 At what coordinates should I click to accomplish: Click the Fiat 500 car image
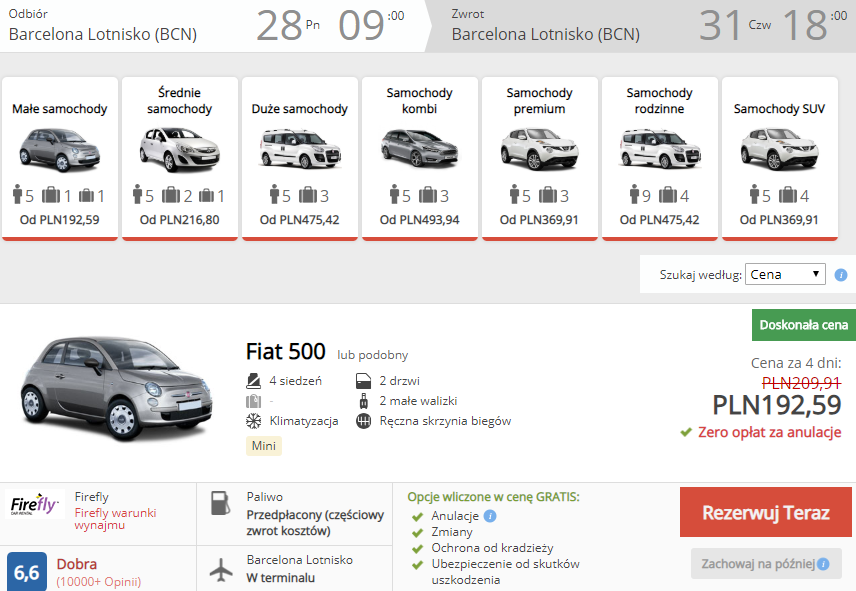coord(116,387)
